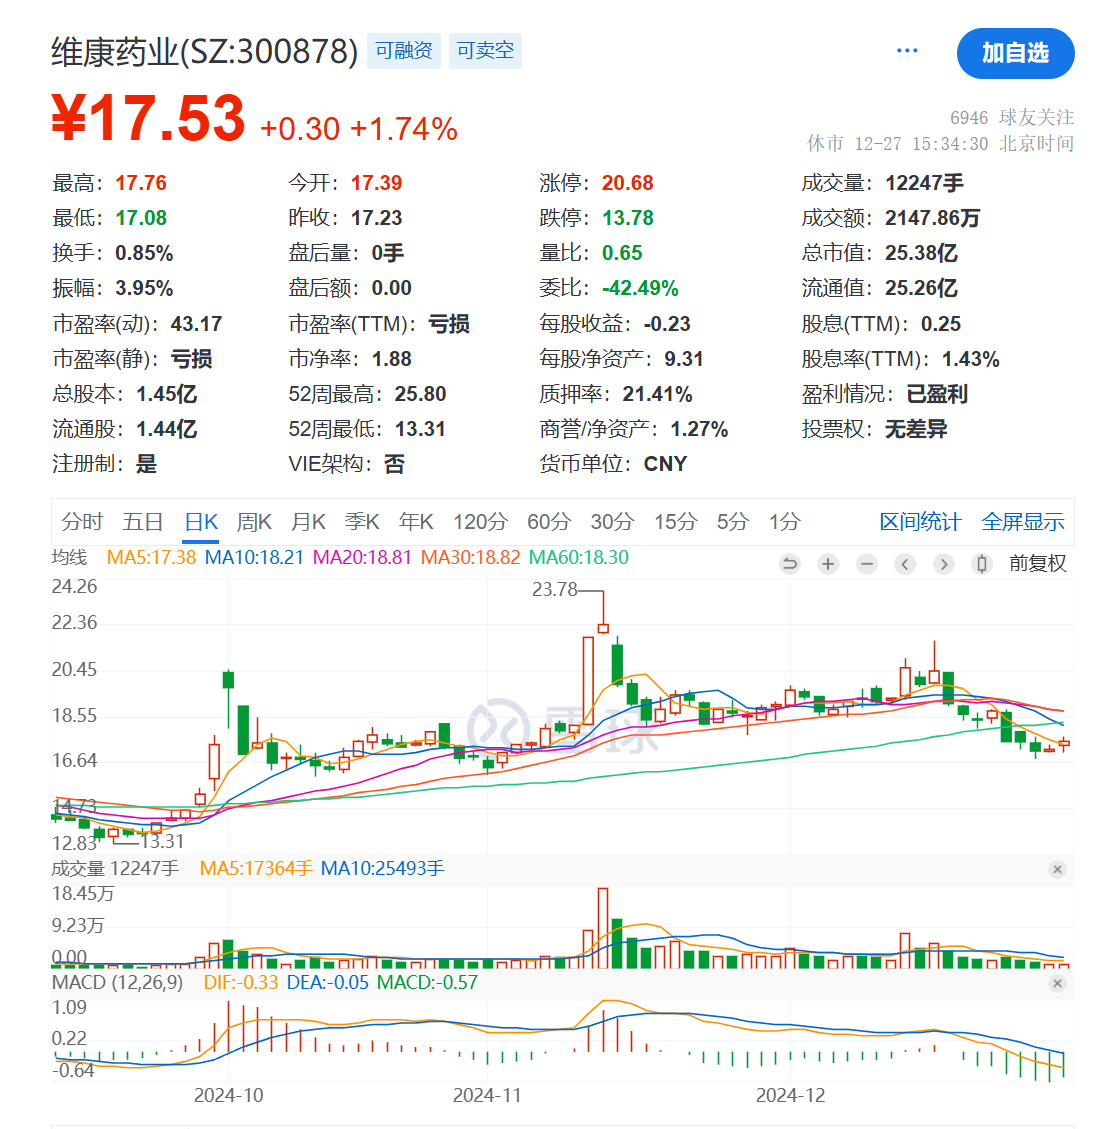This screenshot has height=1129, width=1093.
Task: Click the 涨停 value 20.68
Action: [628, 183]
